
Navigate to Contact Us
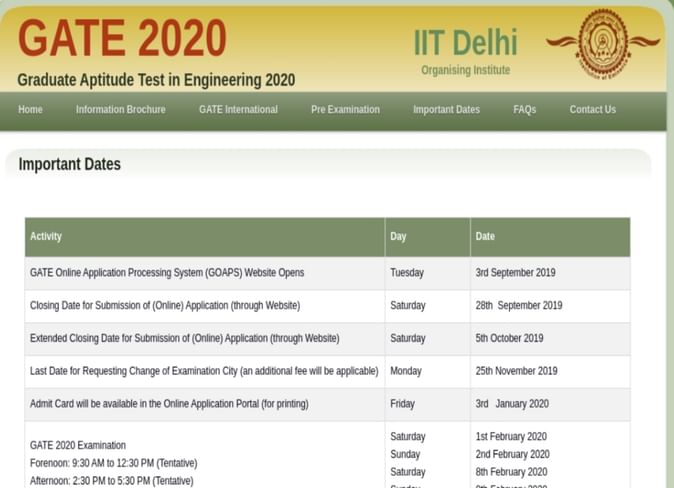(592, 110)
